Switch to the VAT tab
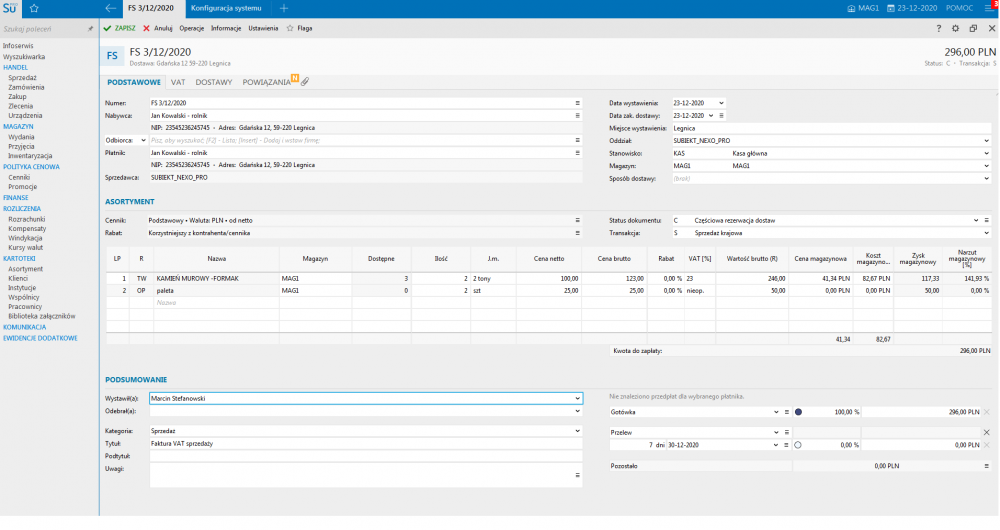The image size is (1000, 530). [x=178, y=82]
